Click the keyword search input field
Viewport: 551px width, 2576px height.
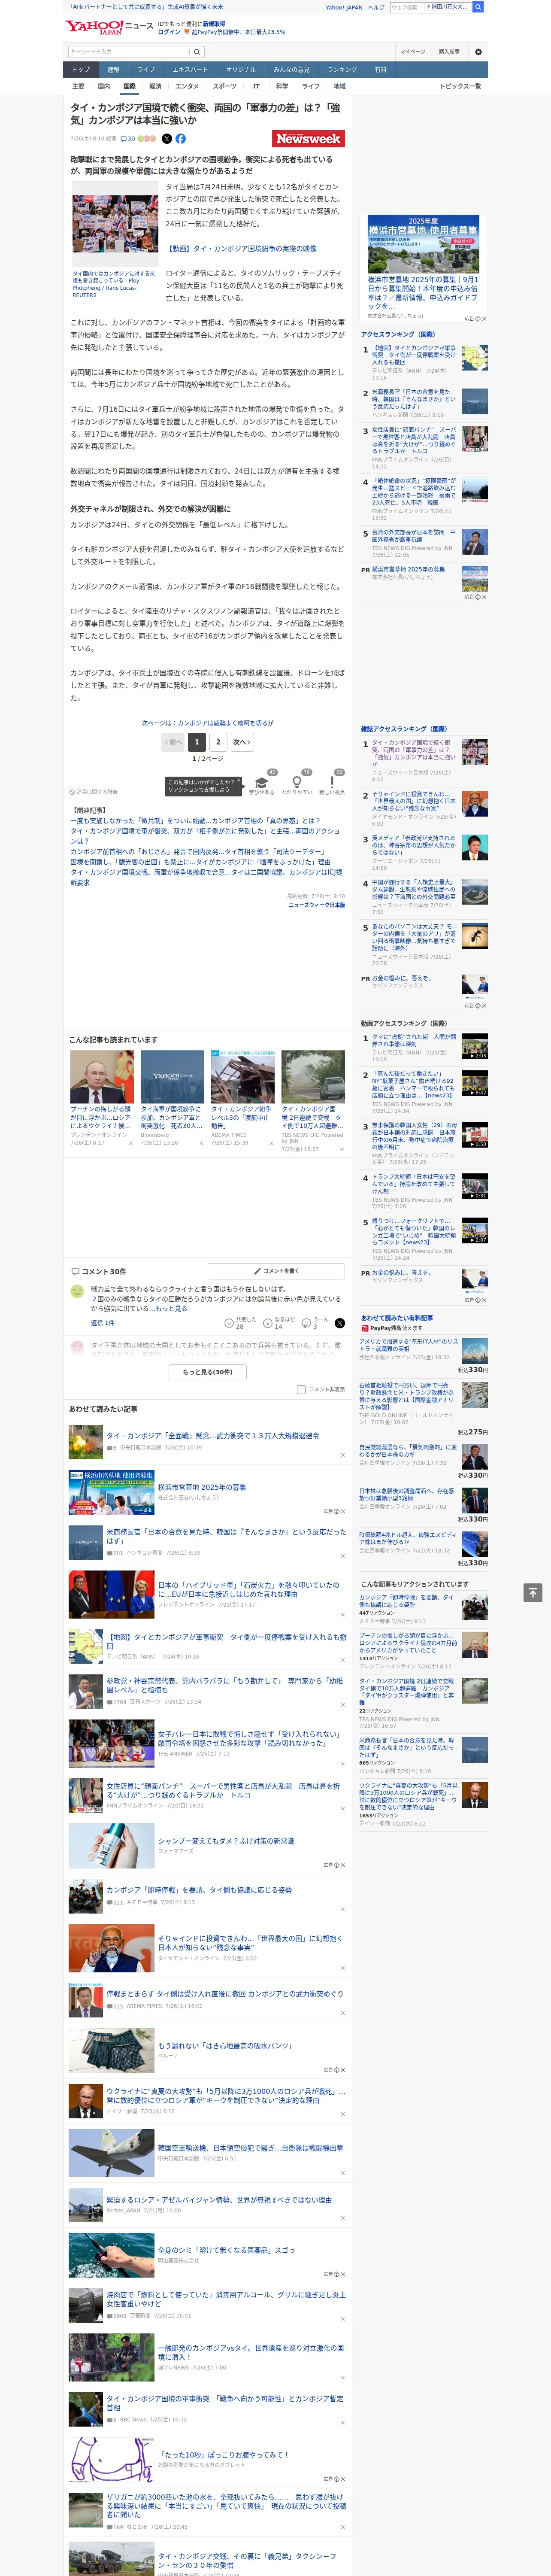(x=129, y=52)
